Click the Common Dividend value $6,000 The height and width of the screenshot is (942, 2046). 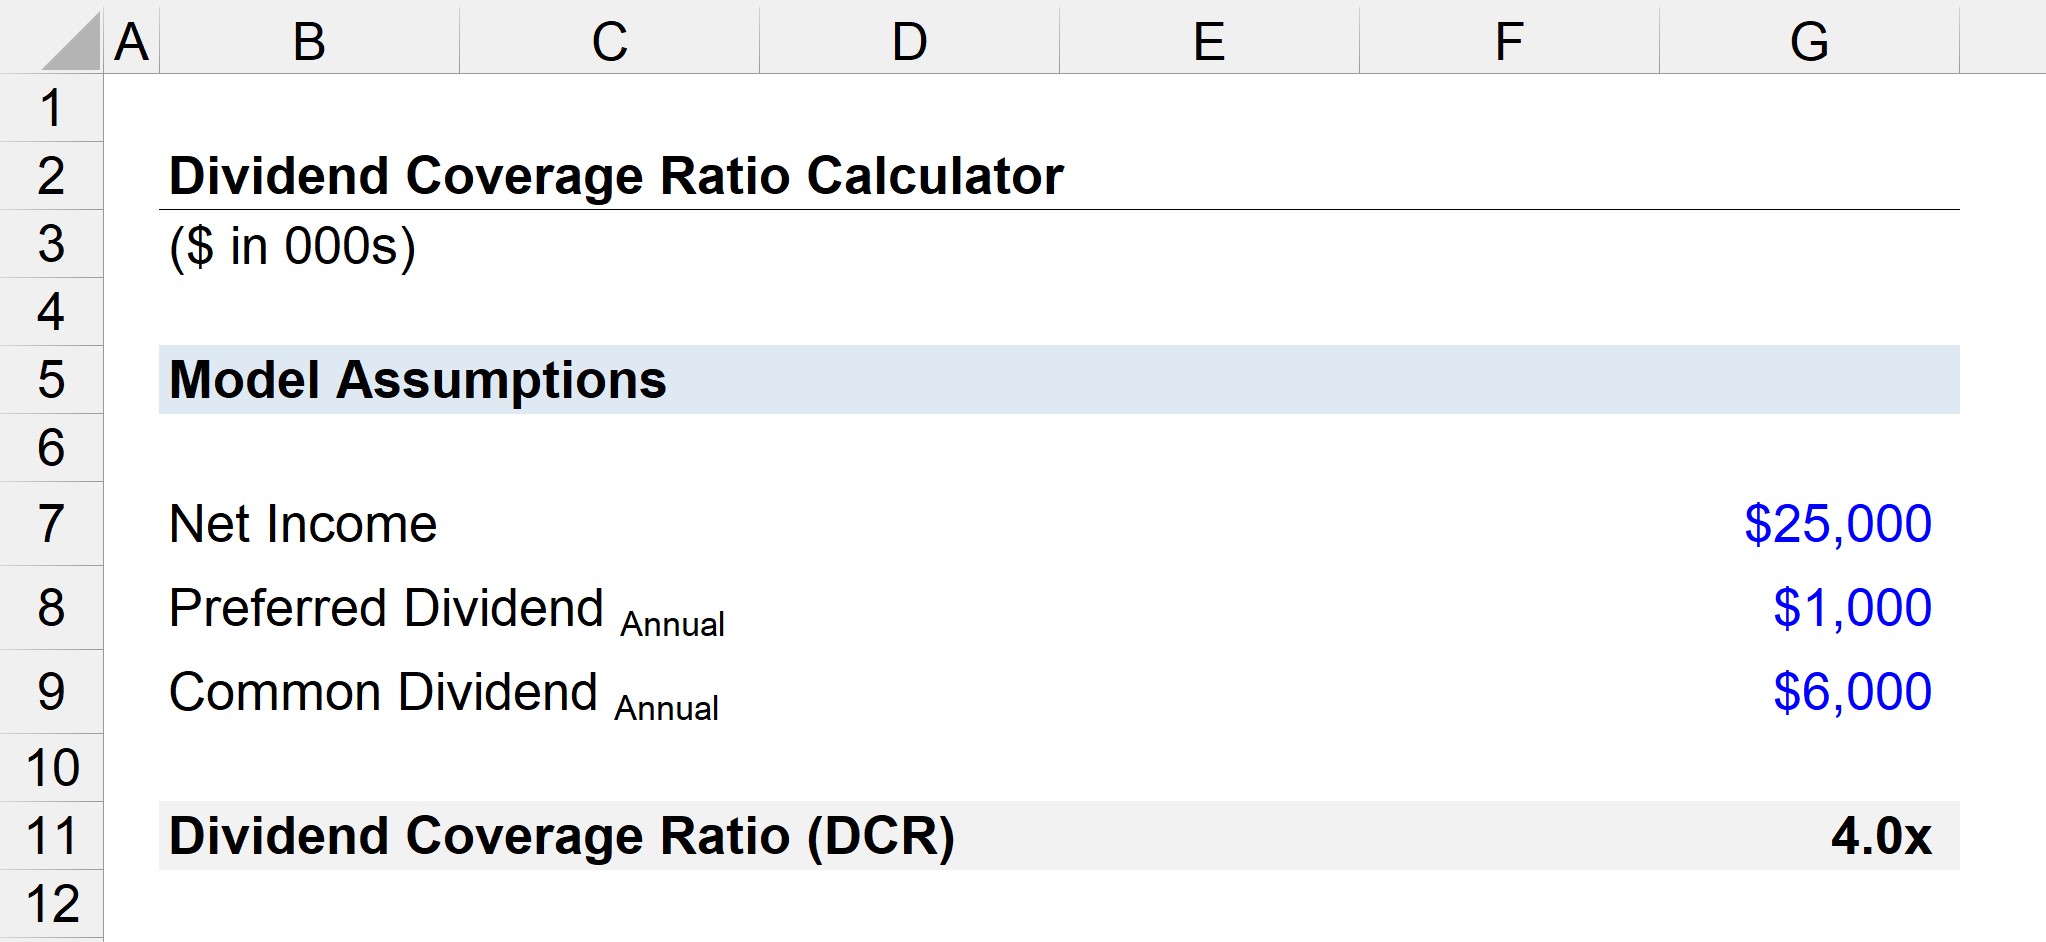tap(1851, 692)
